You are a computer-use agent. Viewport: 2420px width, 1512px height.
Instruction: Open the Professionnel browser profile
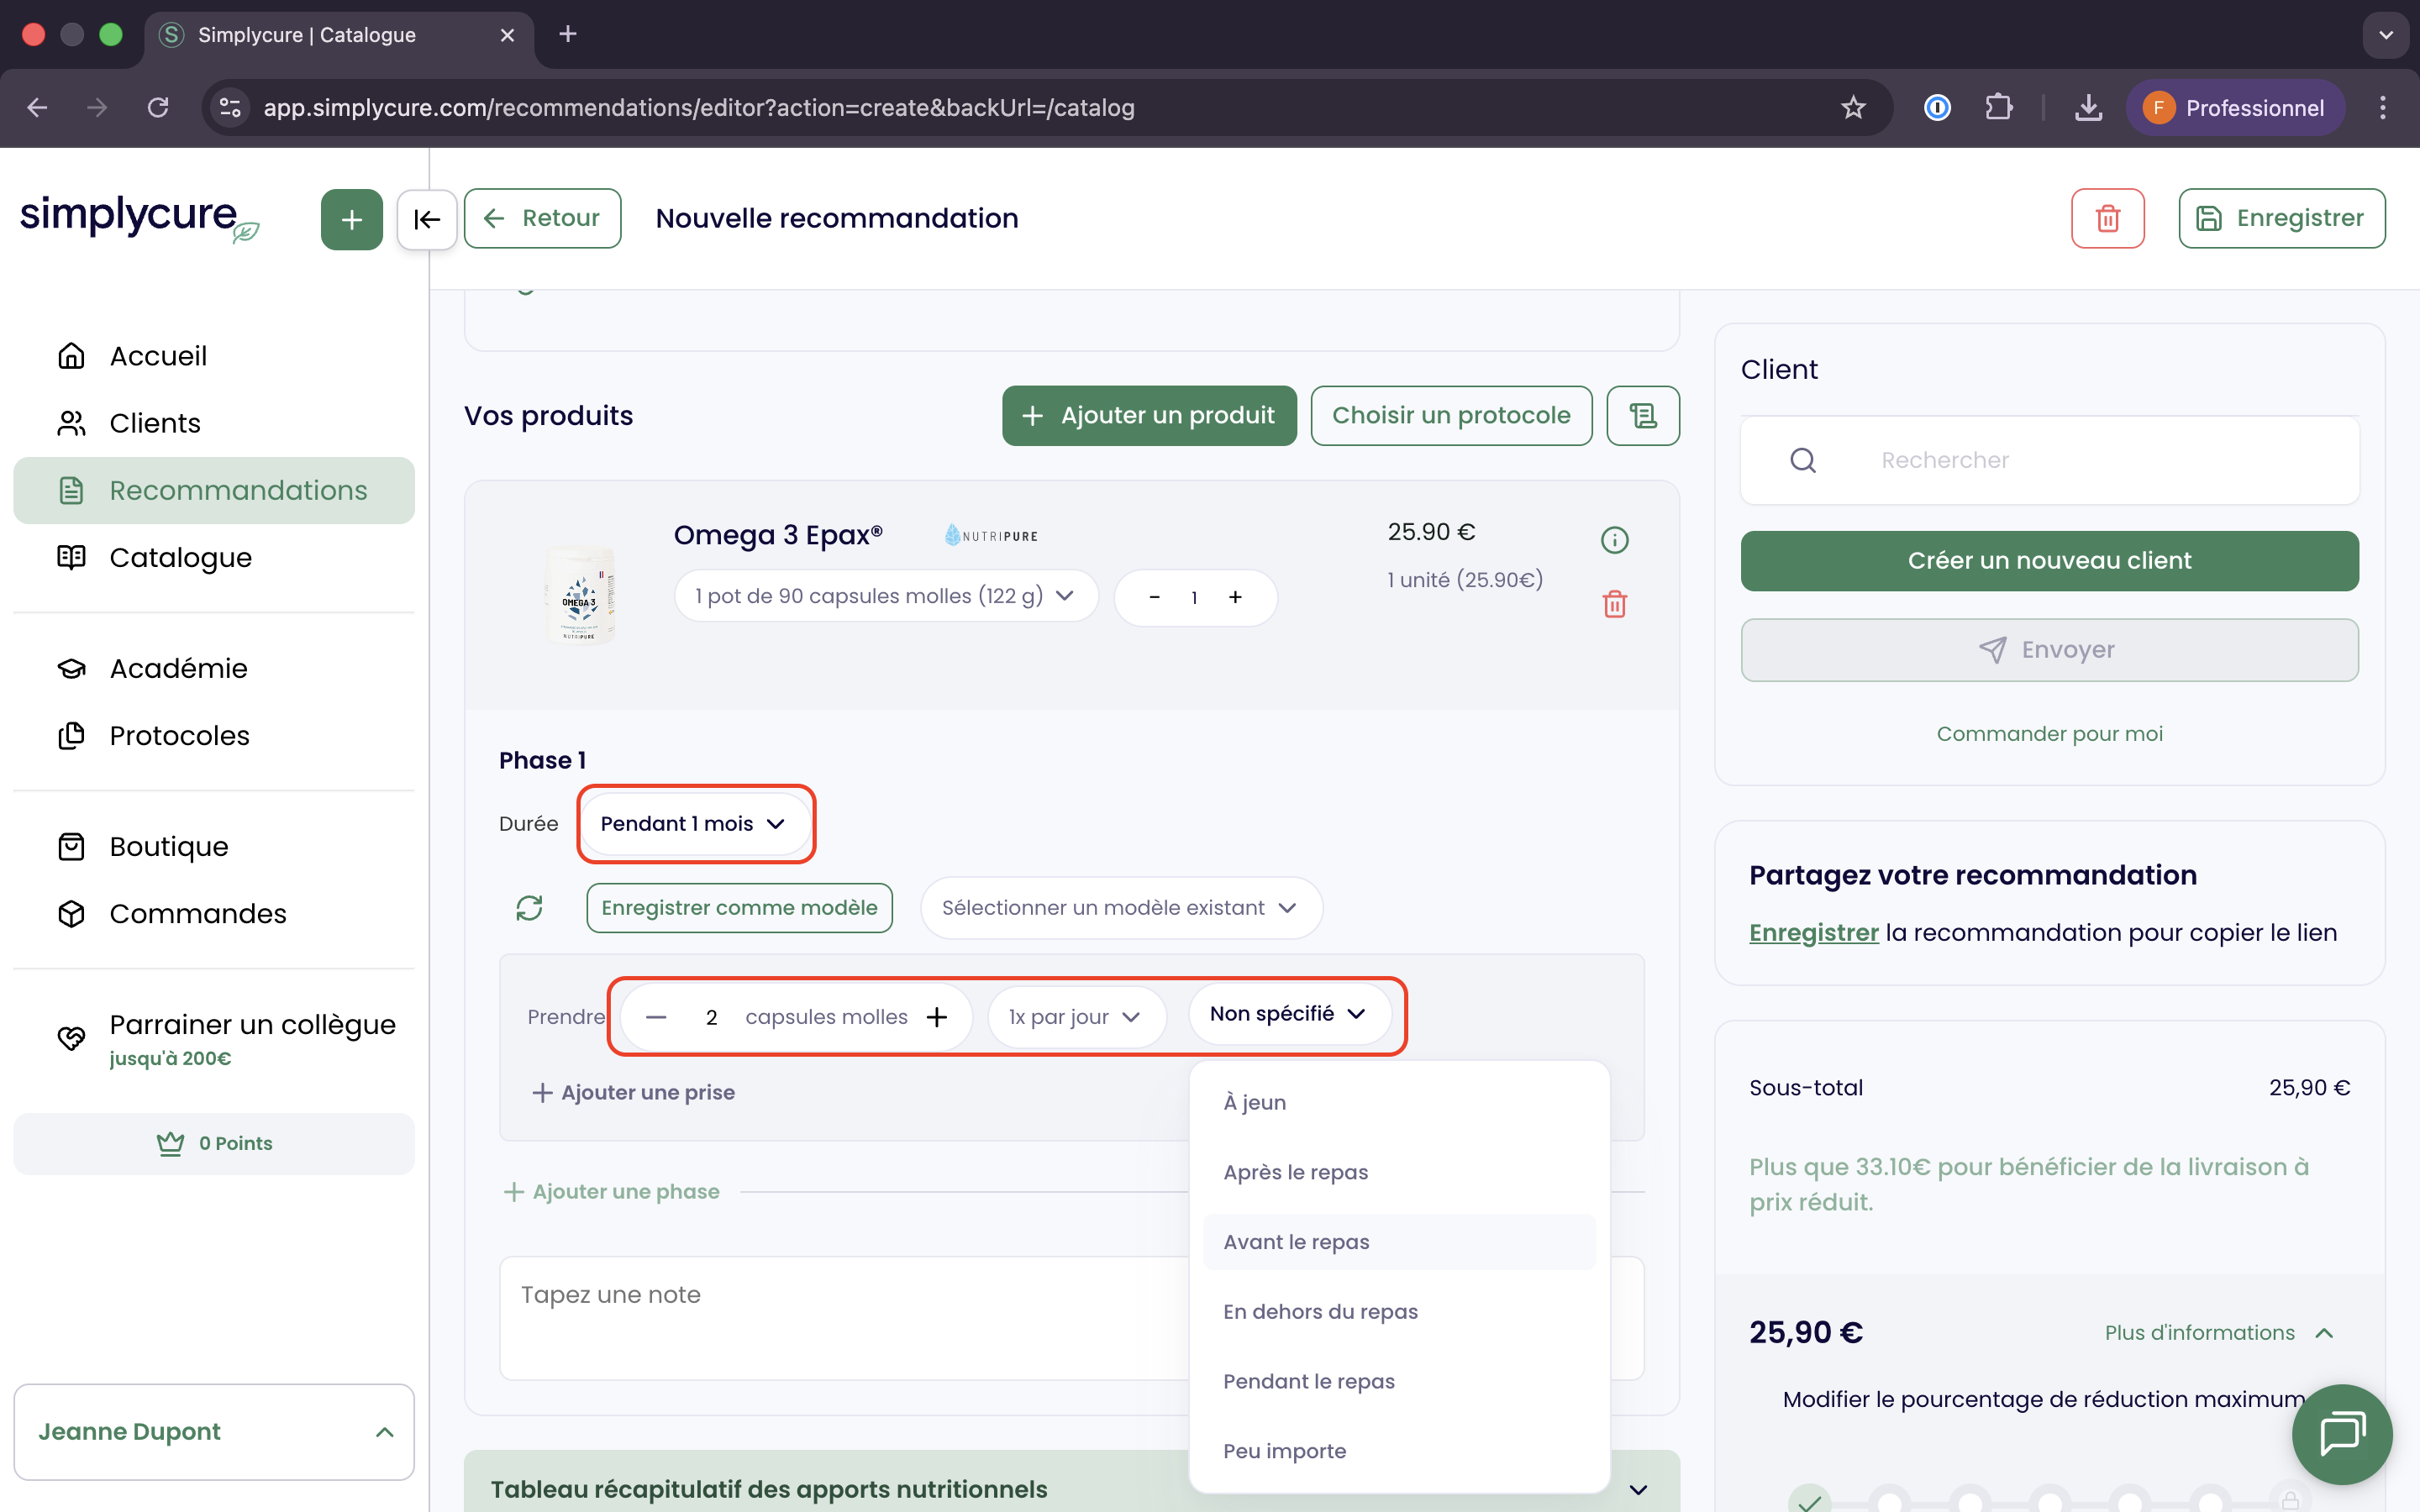tap(2235, 107)
